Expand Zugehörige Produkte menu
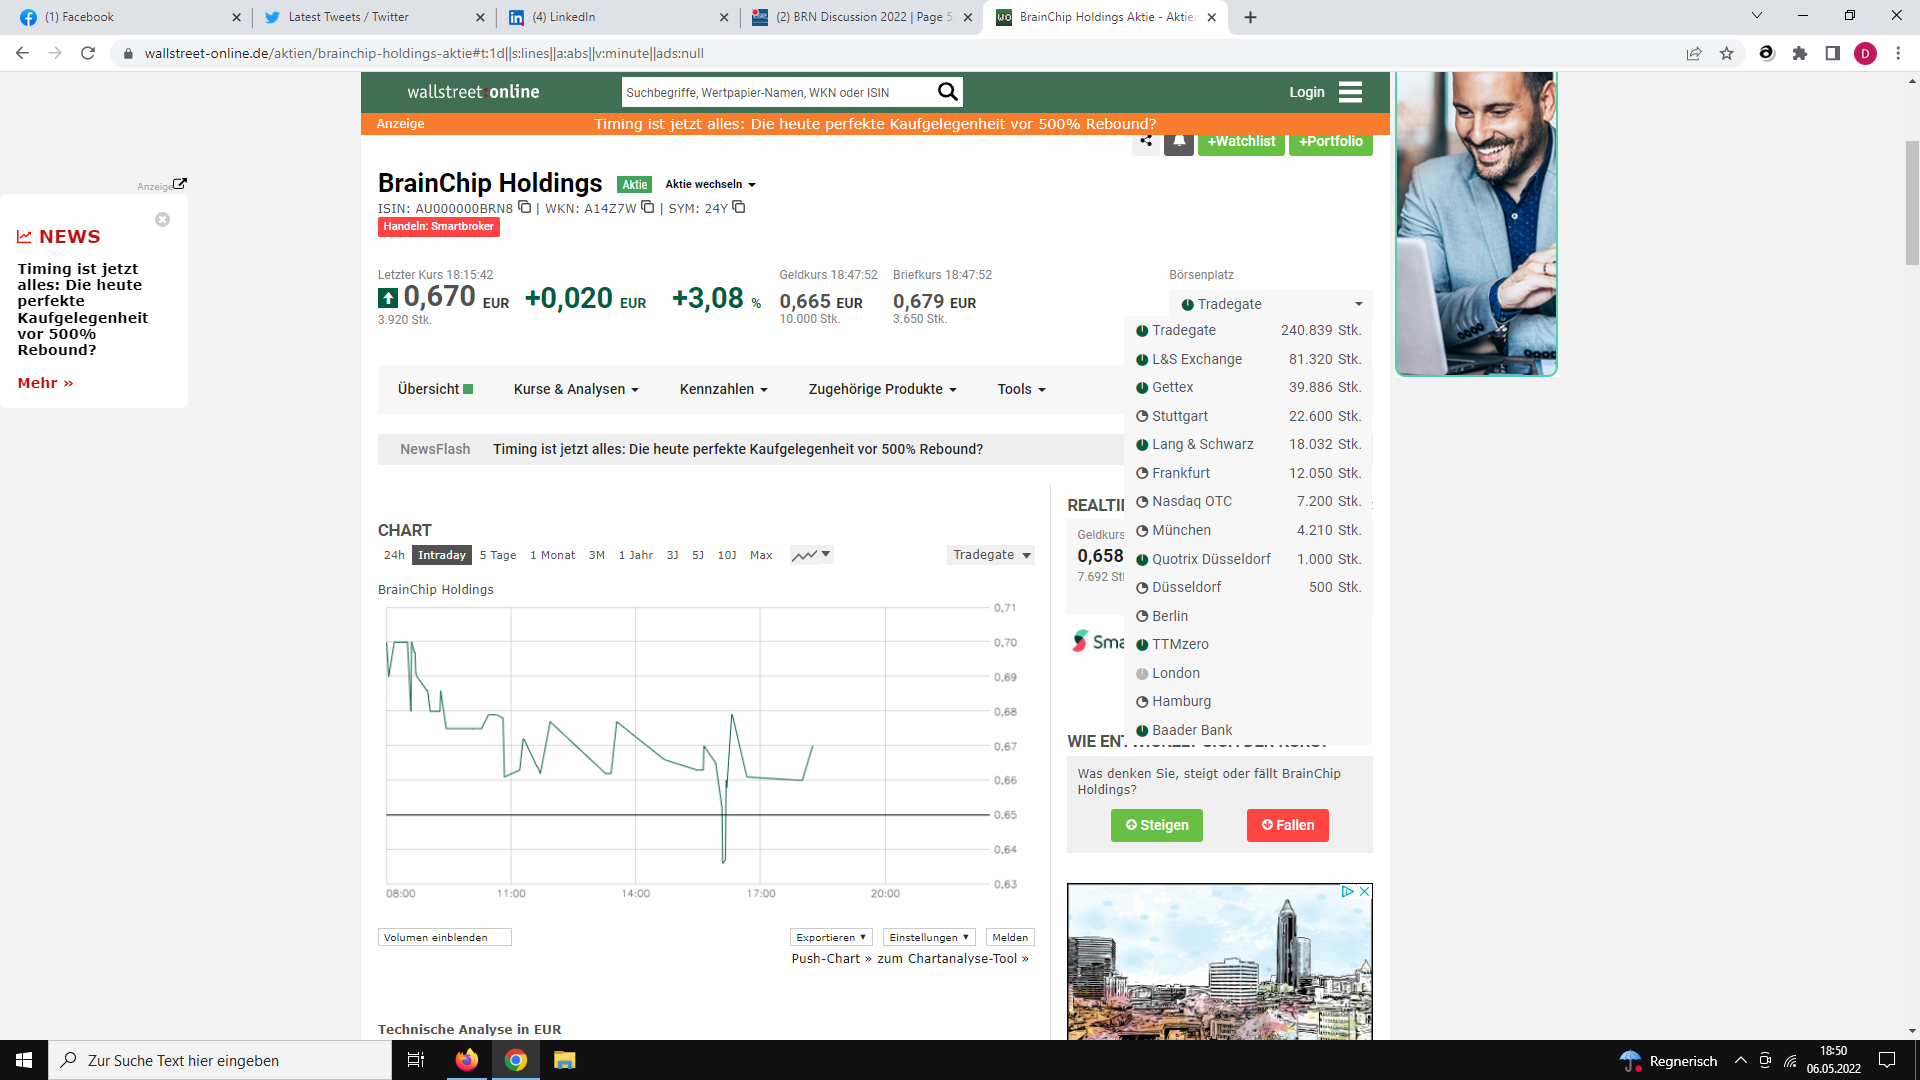The image size is (1920, 1080). 883,389
